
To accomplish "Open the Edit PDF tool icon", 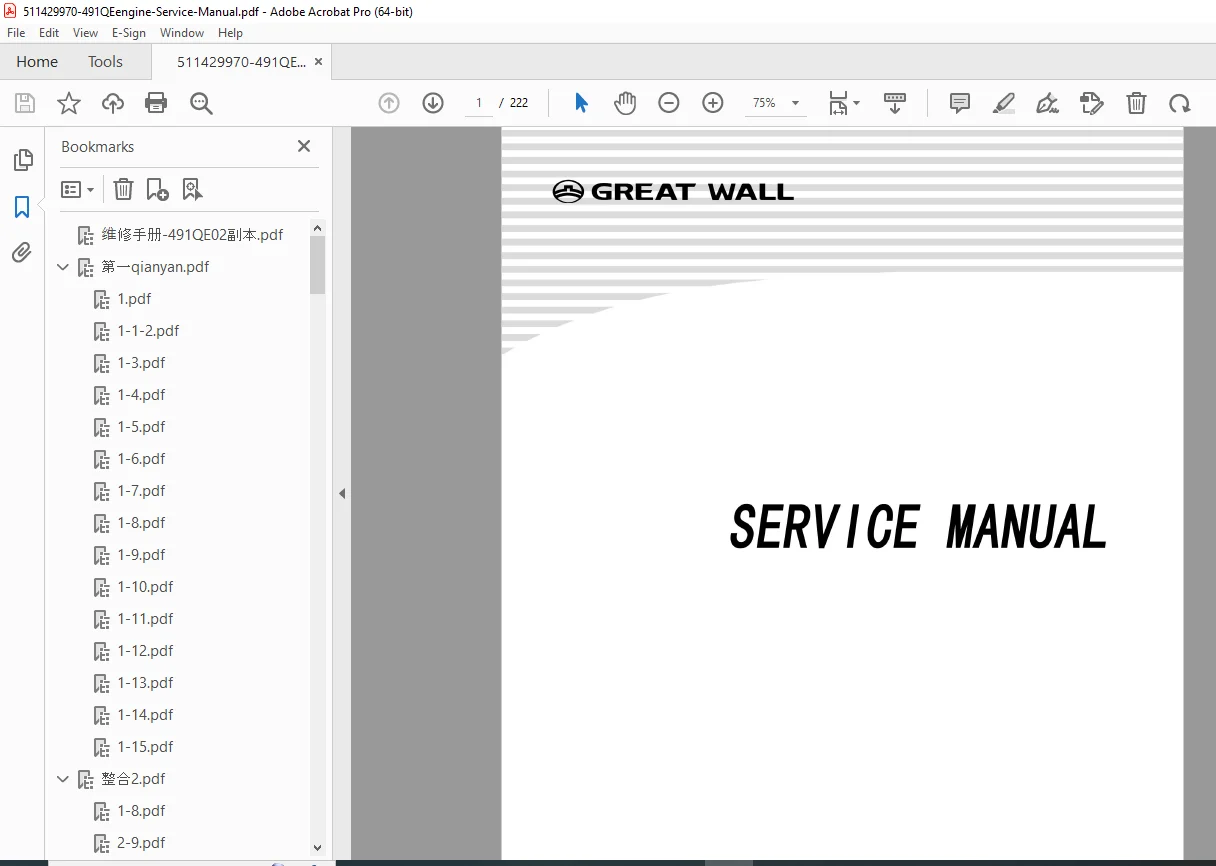I will [x=1091, y=103].
